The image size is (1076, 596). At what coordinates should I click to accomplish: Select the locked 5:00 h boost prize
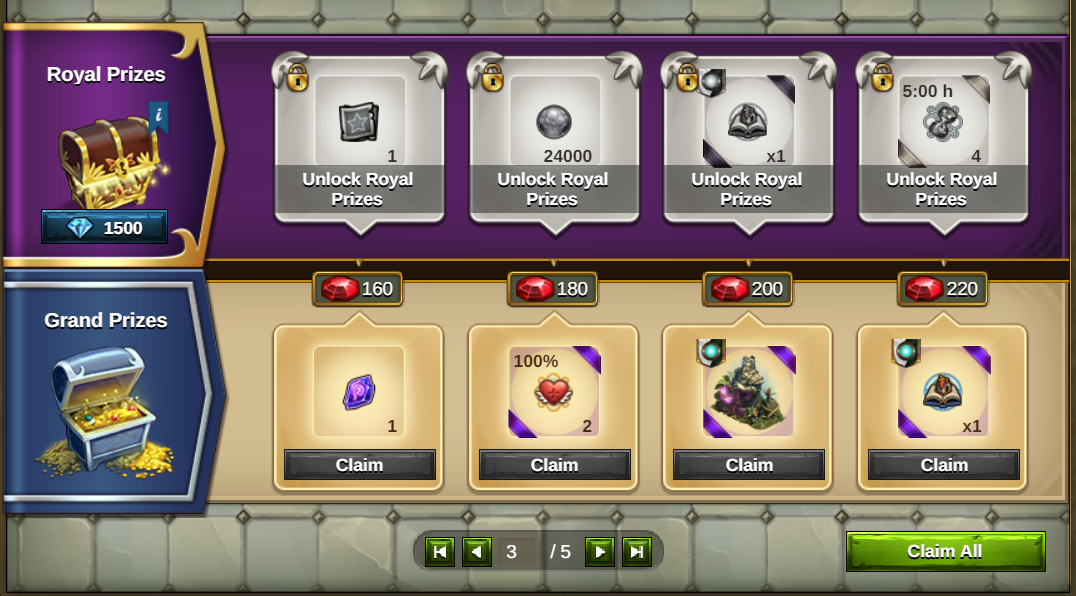[x=944, y=122]
